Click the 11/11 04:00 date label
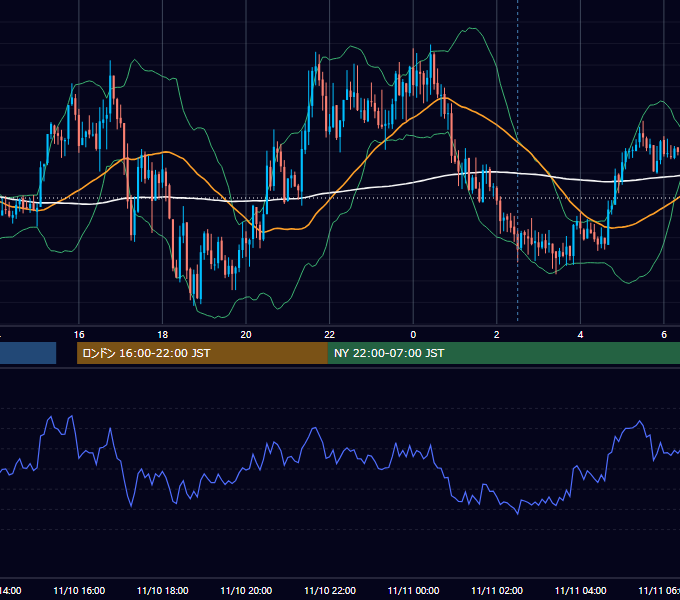 (581, 590)
